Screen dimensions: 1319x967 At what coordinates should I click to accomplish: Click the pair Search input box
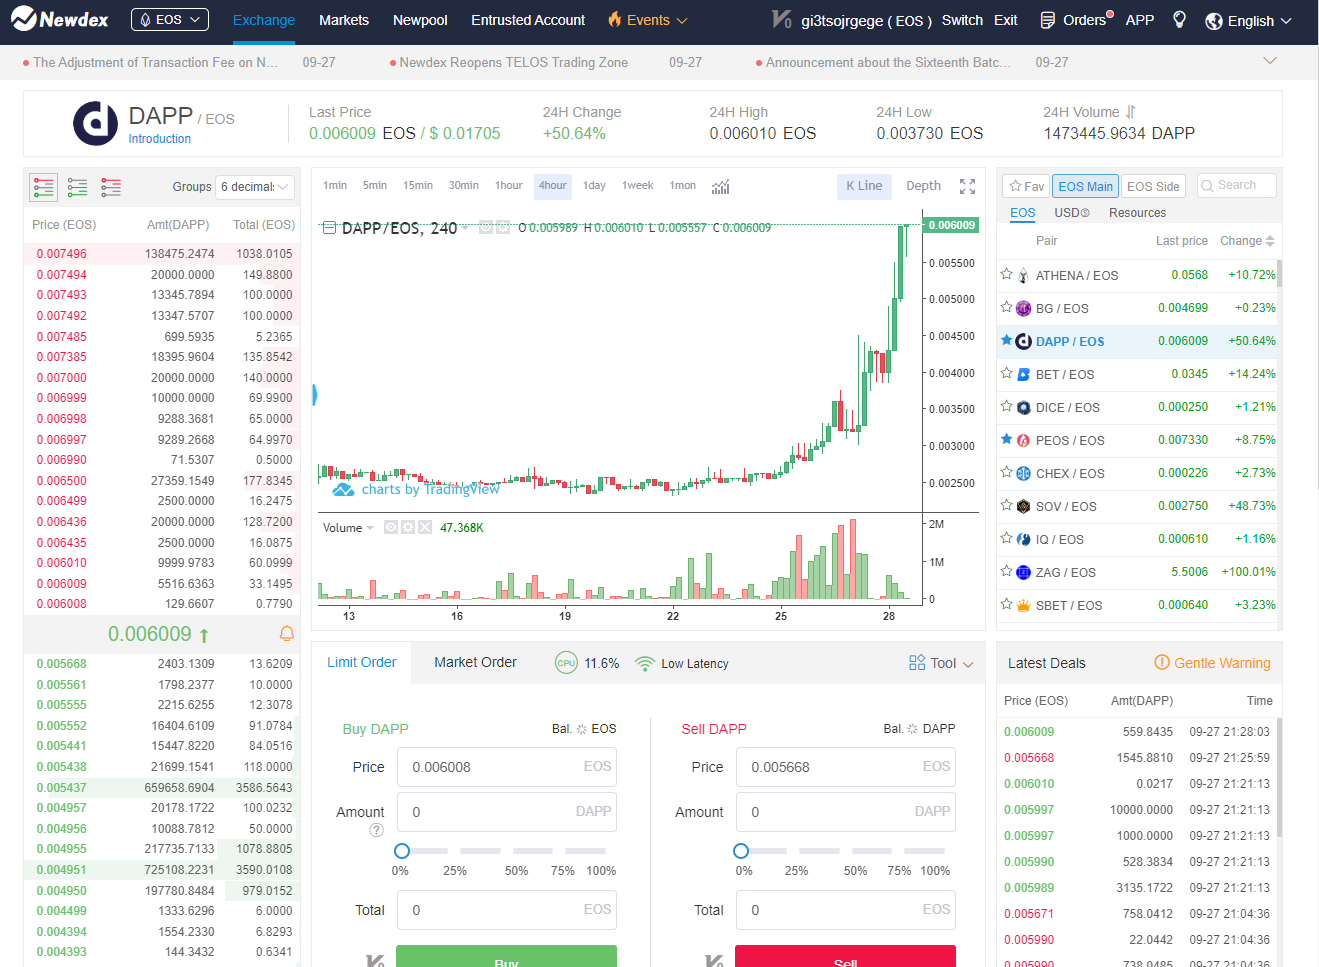click(1236, 185)
